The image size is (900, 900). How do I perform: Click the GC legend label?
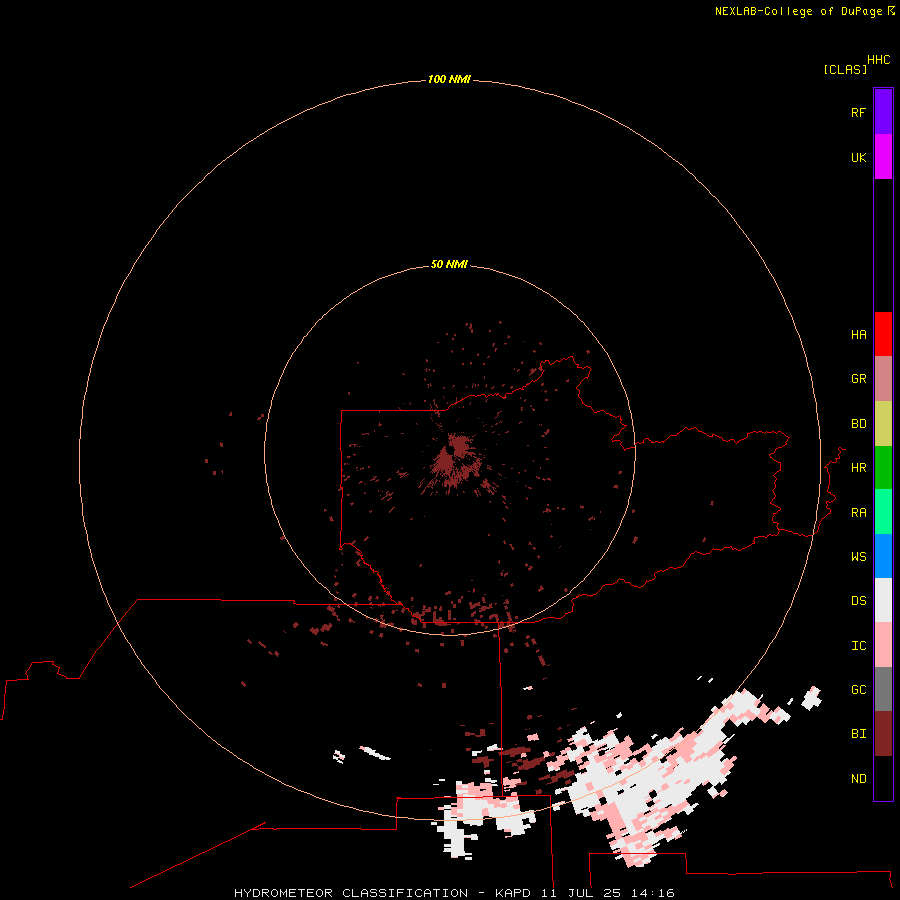858,689
